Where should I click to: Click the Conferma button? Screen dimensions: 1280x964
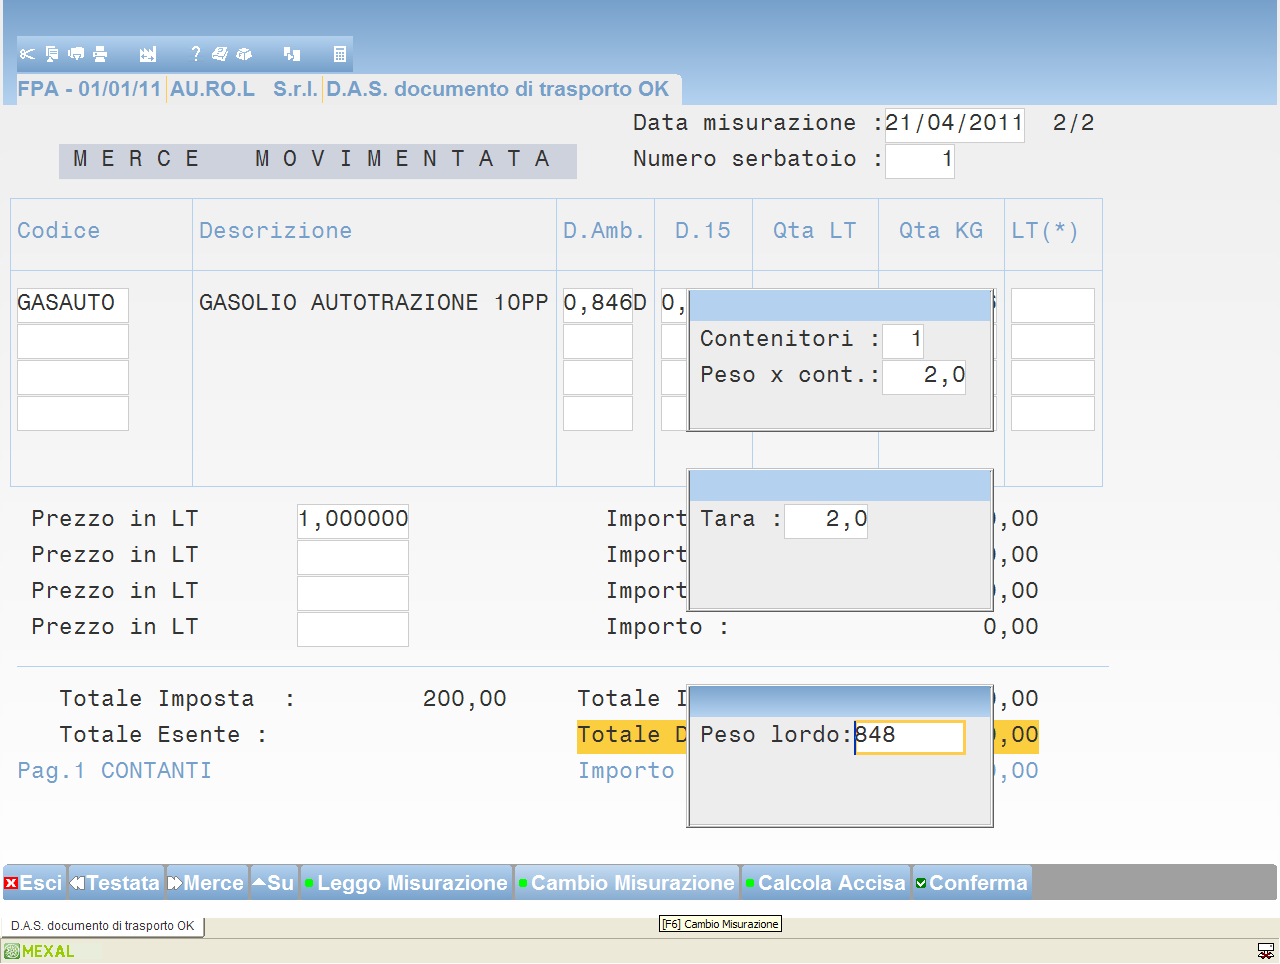click(x=972, y=883)
